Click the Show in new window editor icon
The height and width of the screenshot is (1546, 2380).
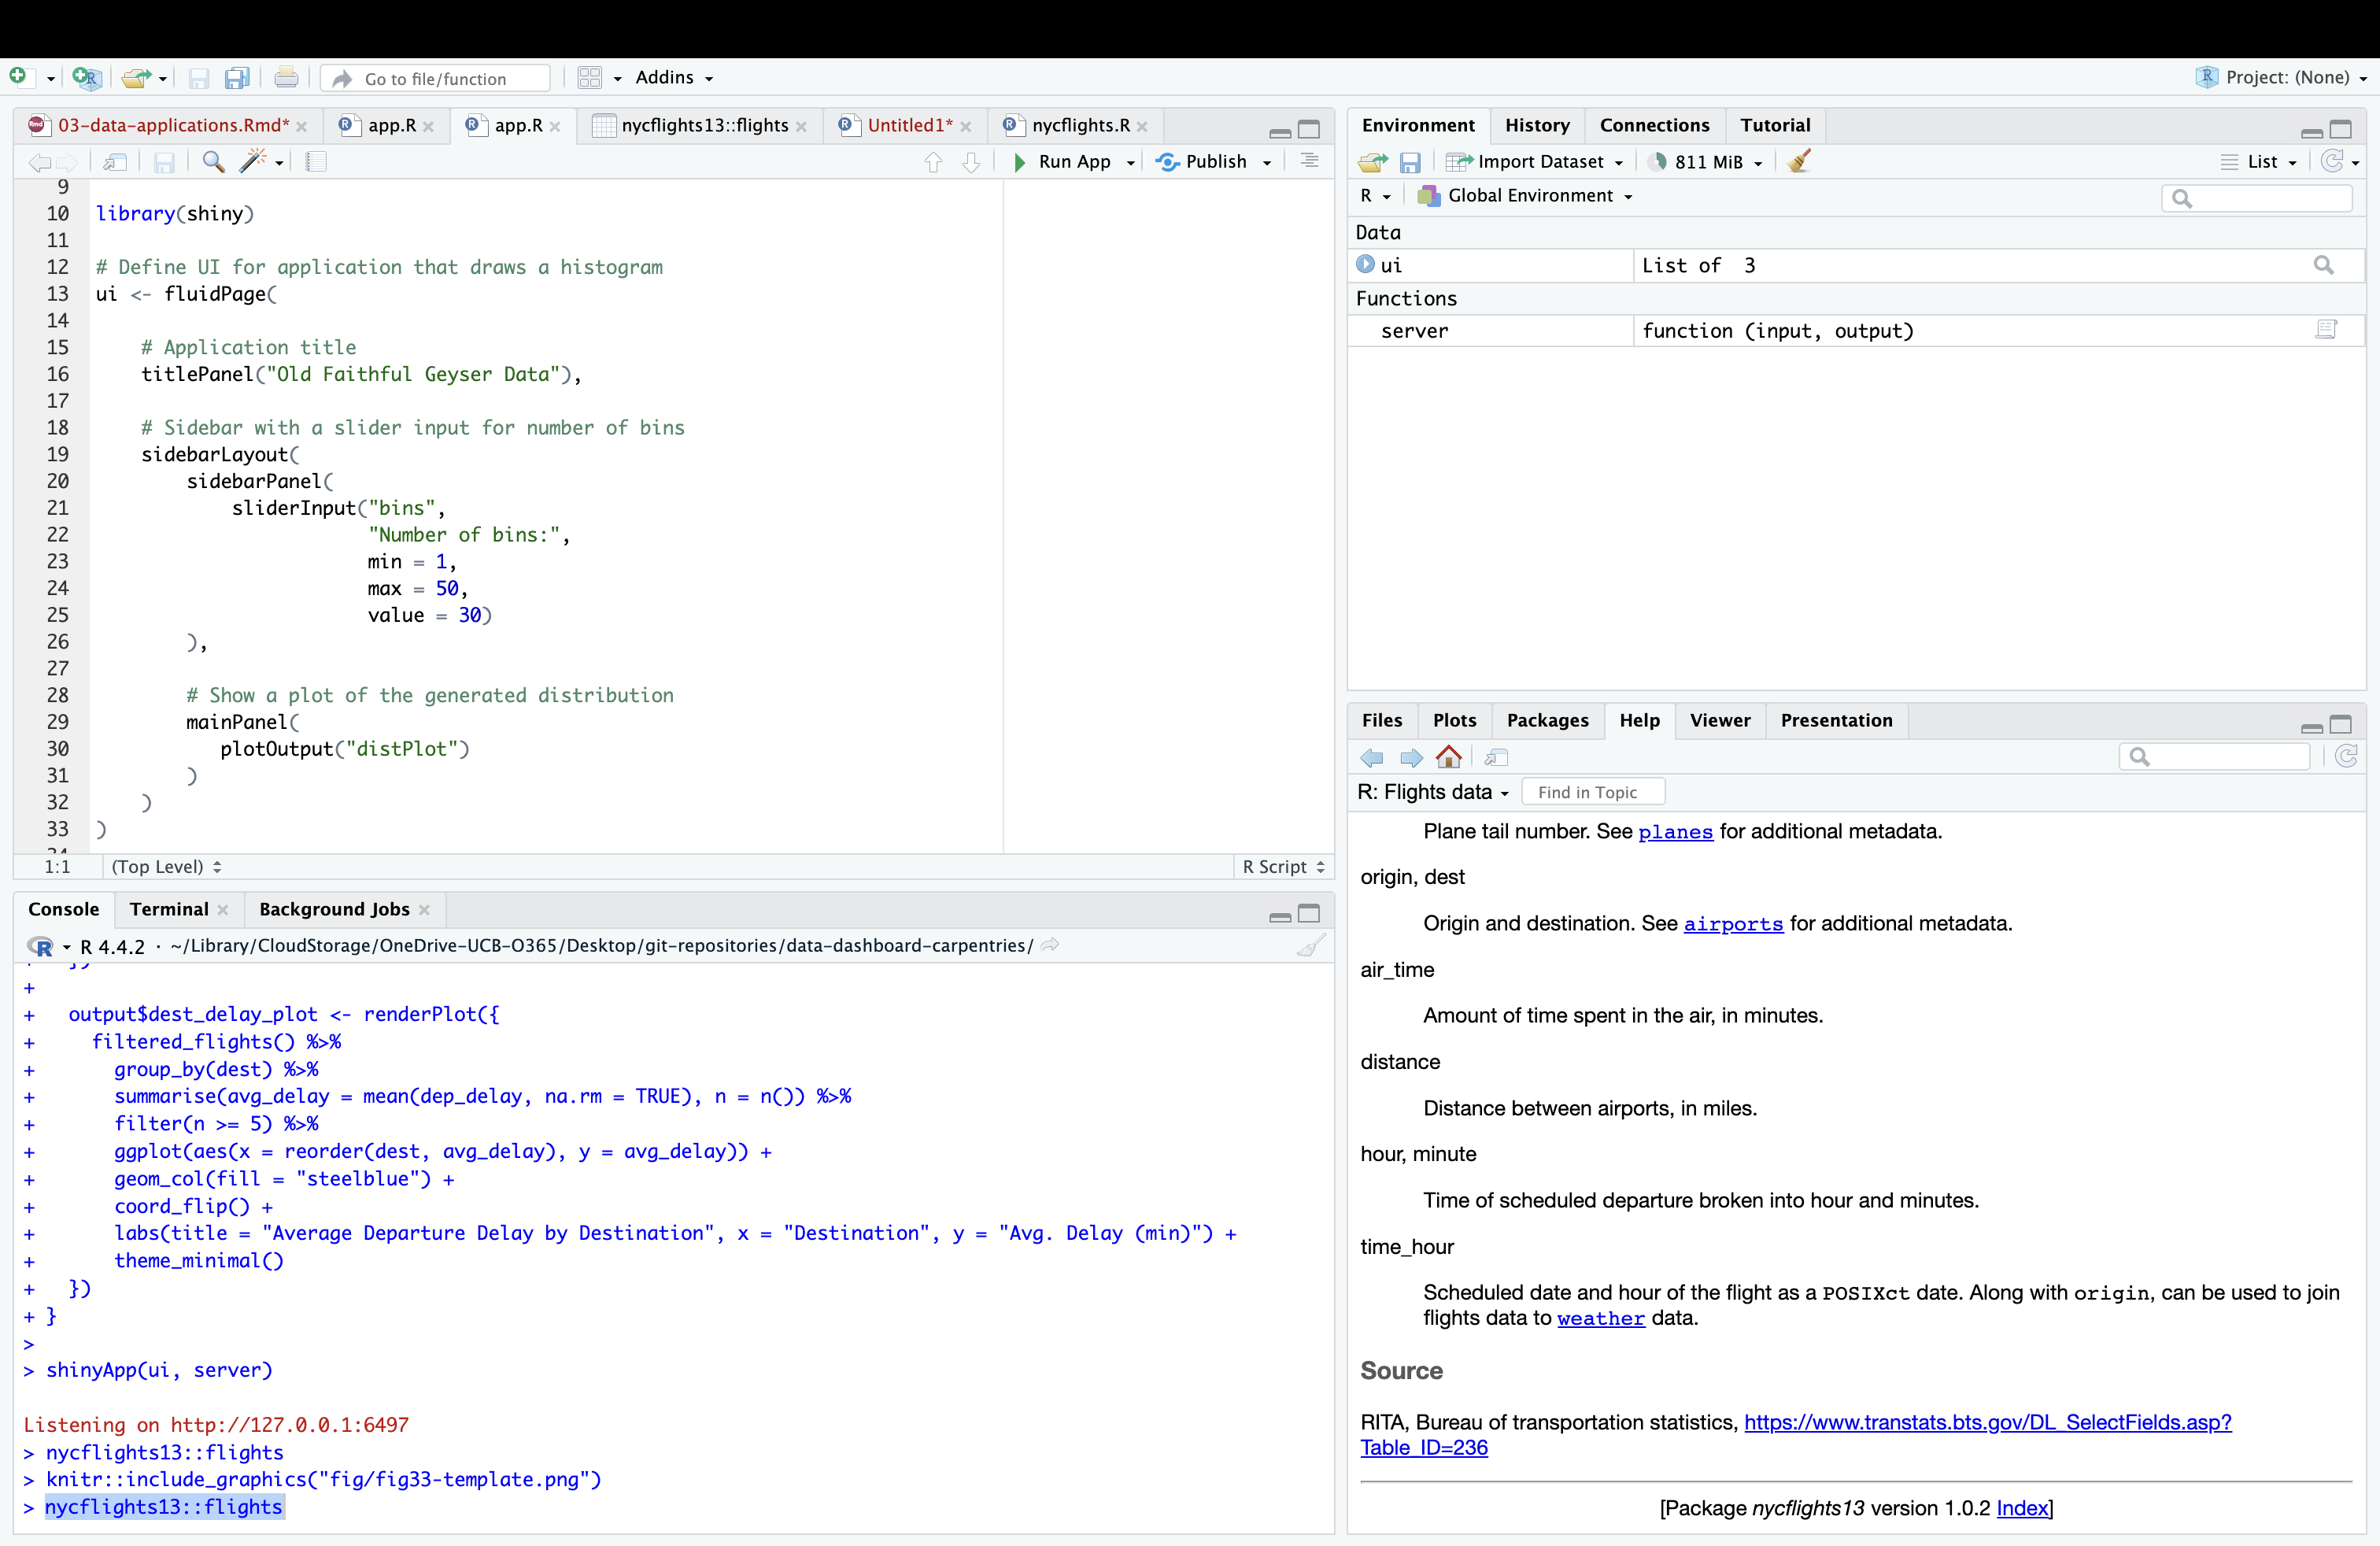(x=116, y=161)
